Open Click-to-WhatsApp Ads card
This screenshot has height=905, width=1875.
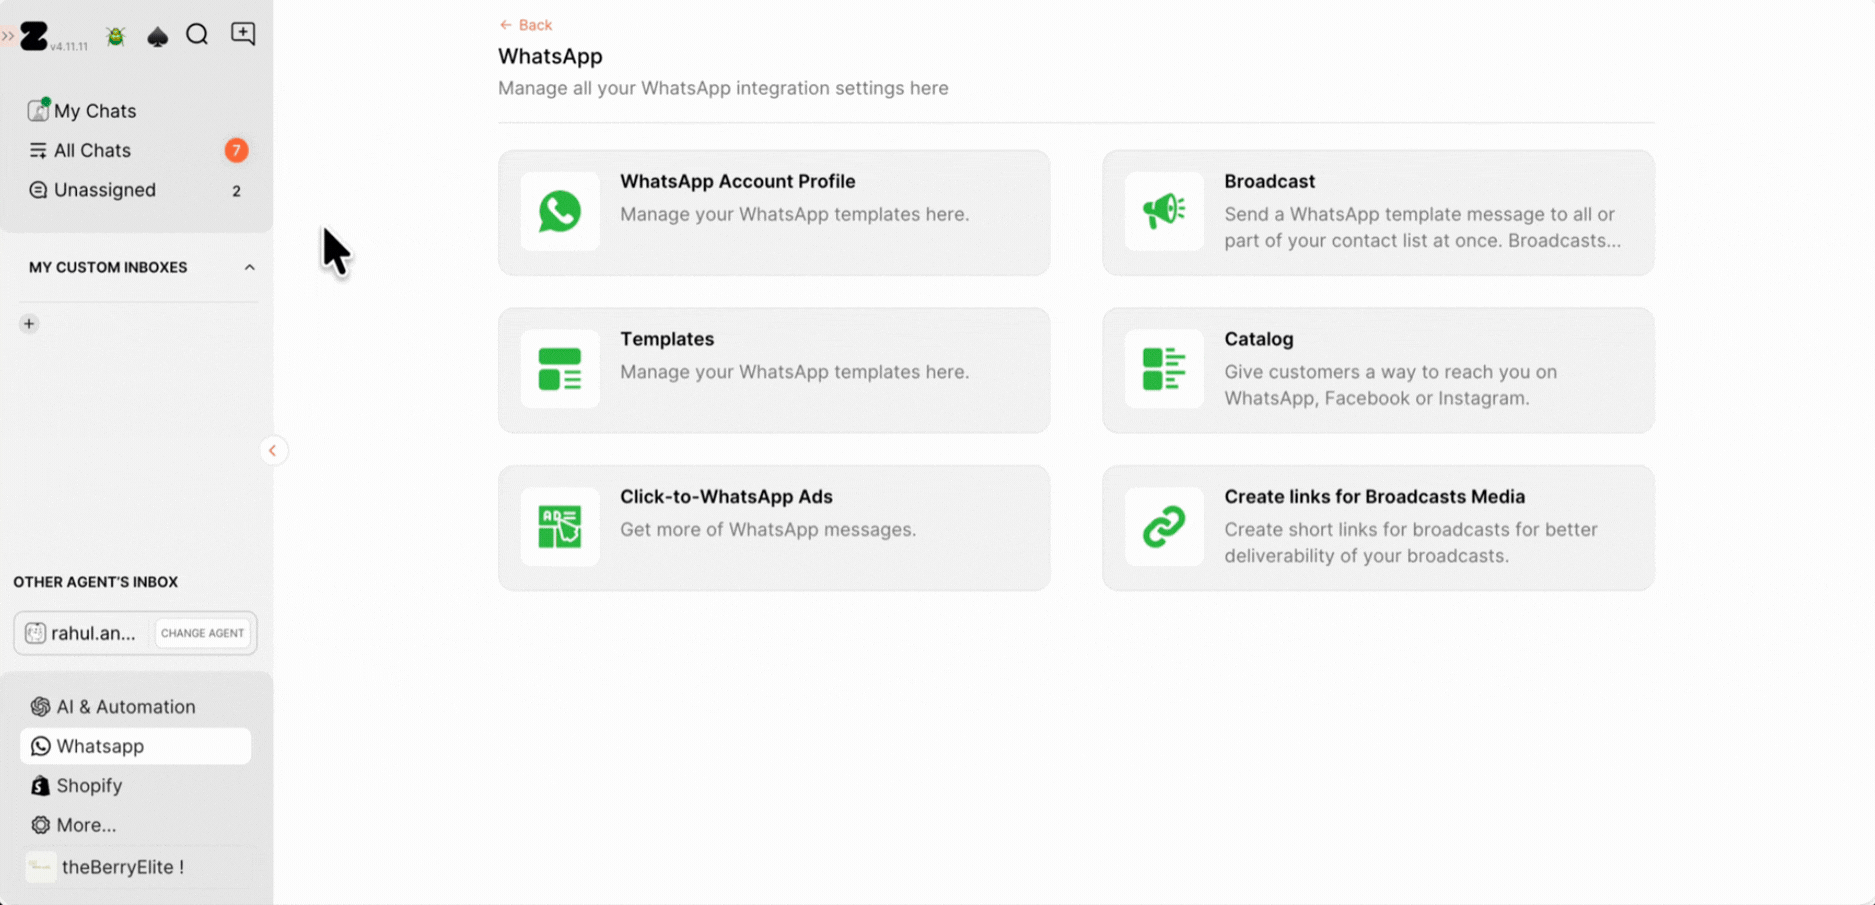[x=774, y=528]
